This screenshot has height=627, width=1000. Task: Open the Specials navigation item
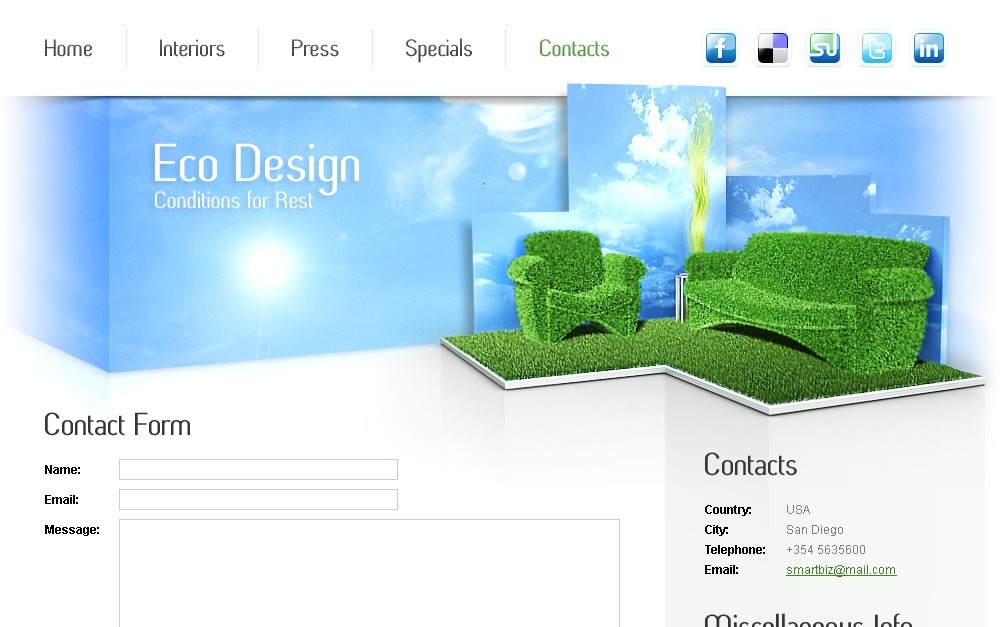(x=439, y=49)
